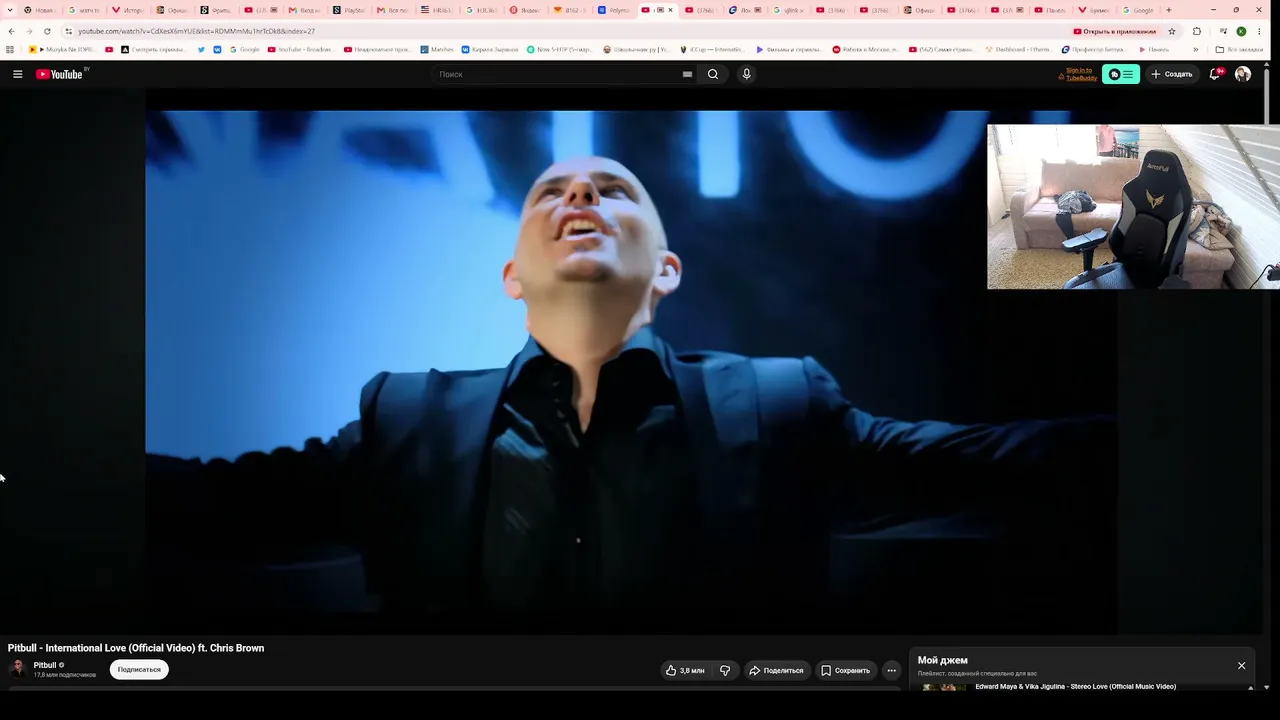Reload the current page
This screenshot has height=720, width=1280.
(47, 31)
